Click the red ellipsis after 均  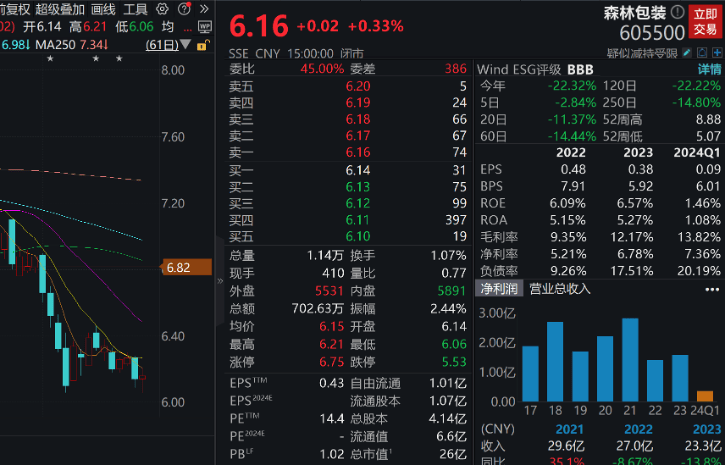pyautogui.click(x=188, y=29)
